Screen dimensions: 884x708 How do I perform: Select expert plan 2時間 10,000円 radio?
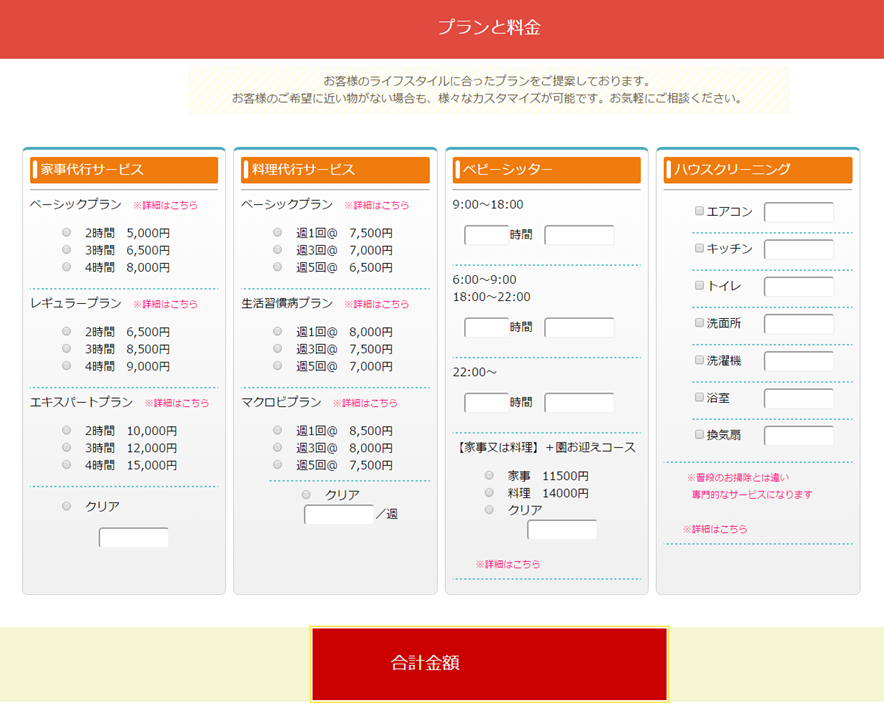pos(67,430)
